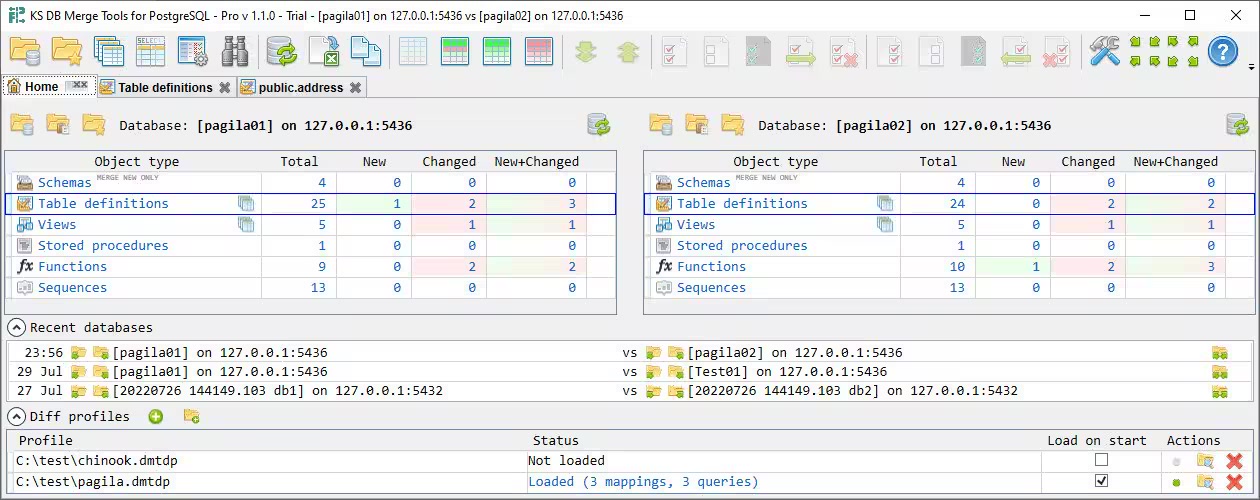The image size is (1260, 500).
Task: Refresh the pagila02 database on the right
Action: [x=1237, y=125]
